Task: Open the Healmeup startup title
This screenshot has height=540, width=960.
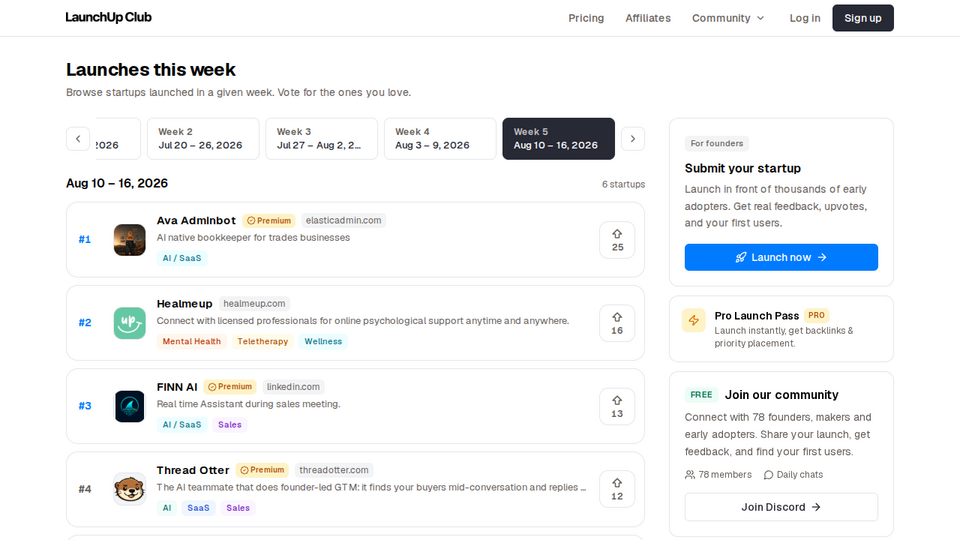Action: click(x=184, y=304)
